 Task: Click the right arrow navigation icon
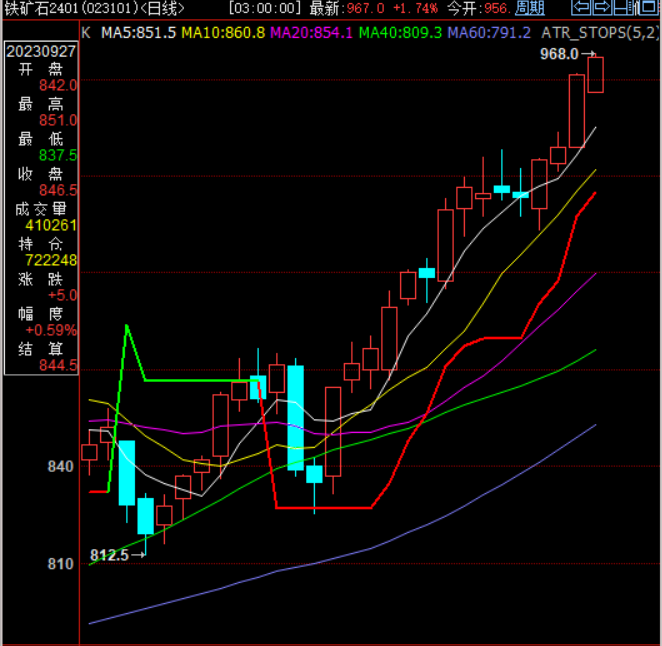tap(602, 8)
